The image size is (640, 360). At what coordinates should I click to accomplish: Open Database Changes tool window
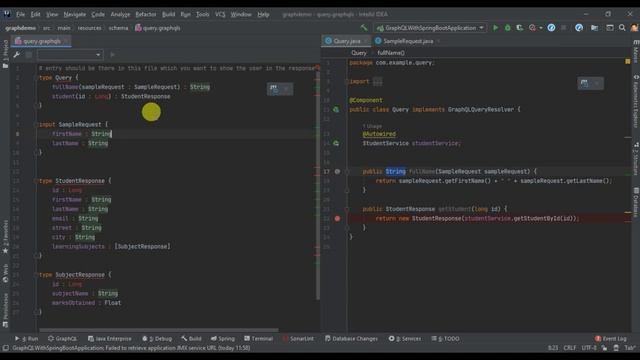pos(351,339)
